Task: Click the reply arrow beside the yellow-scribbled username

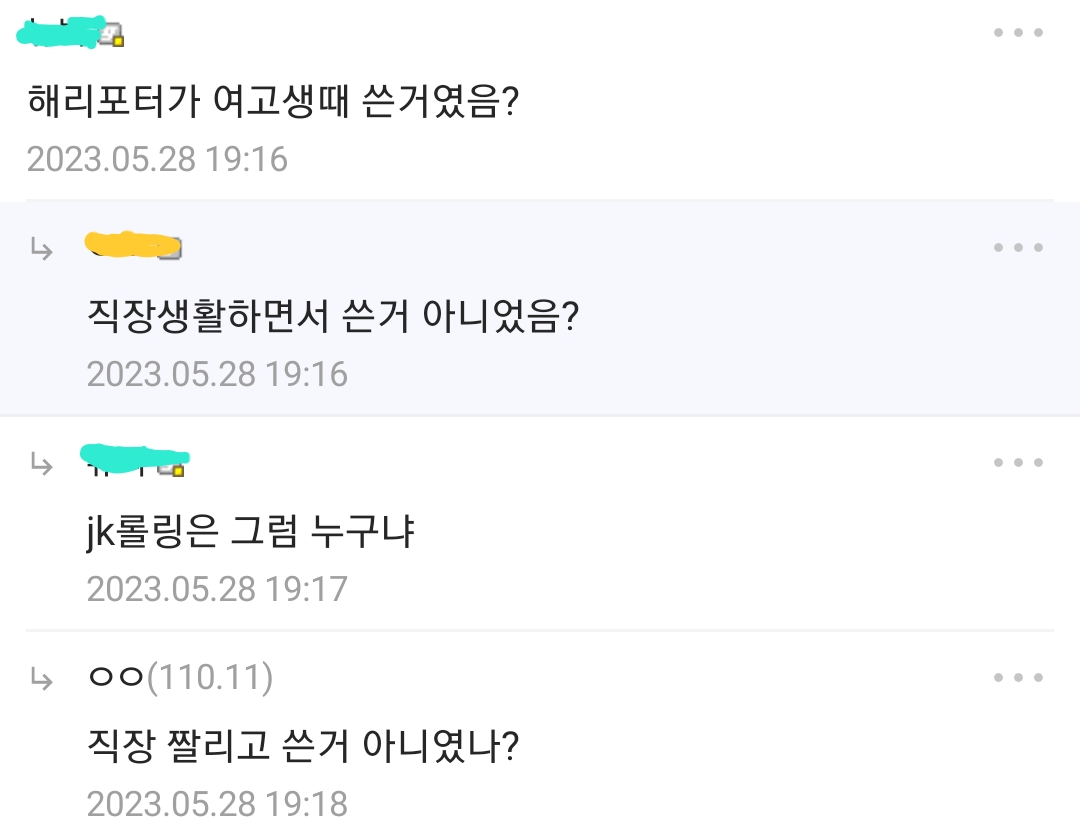Action: tap(42, 248)
